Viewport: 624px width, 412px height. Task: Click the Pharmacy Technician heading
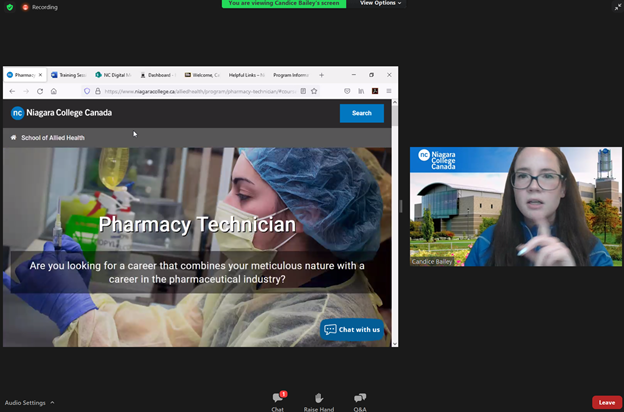(197, 225)
